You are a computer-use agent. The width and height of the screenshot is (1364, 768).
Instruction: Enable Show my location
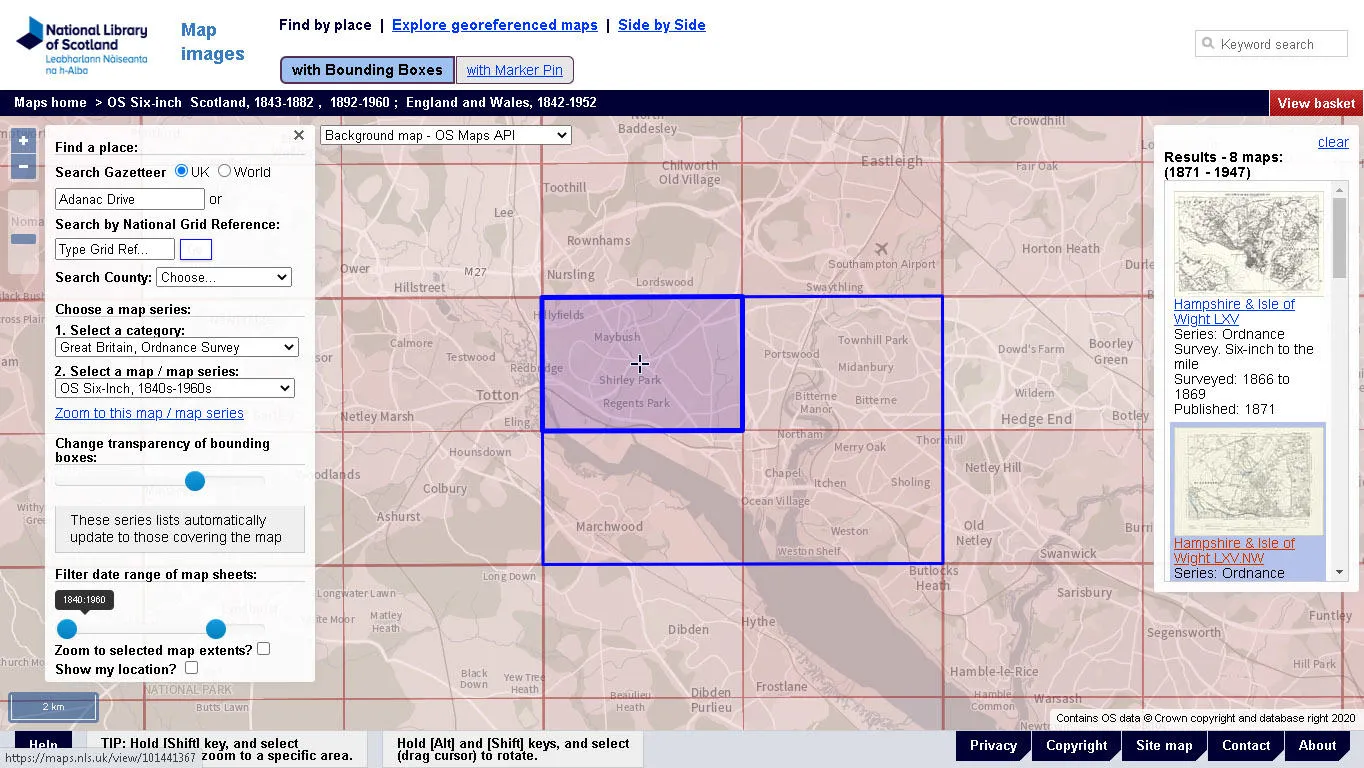click(190, 667)
